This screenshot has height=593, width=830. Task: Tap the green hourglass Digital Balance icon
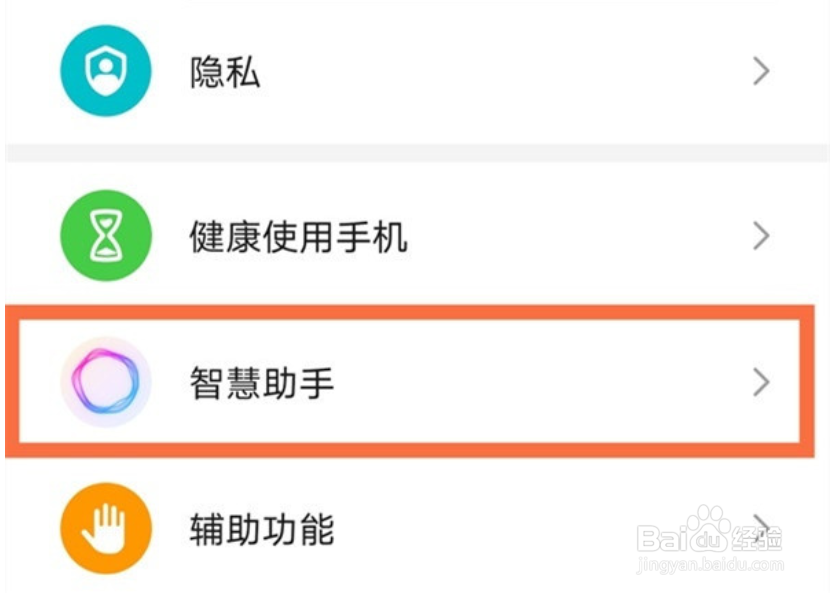click(x=105, y=237)
